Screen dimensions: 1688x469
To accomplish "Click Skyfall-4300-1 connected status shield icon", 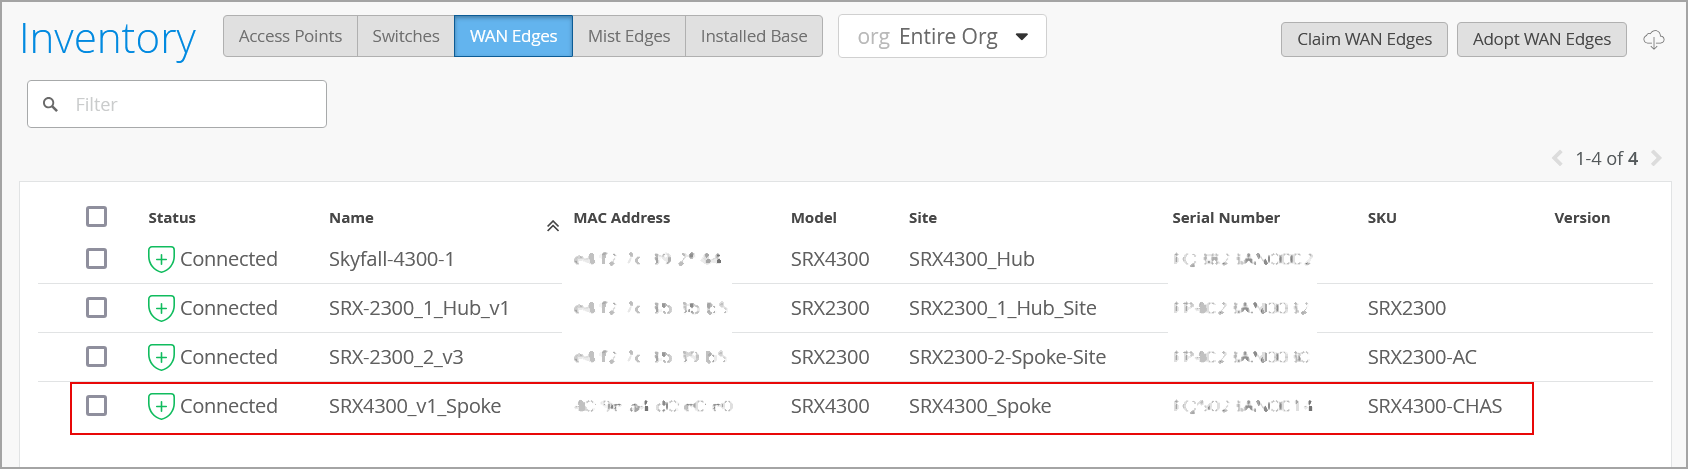I will click(x=161, y=259).
